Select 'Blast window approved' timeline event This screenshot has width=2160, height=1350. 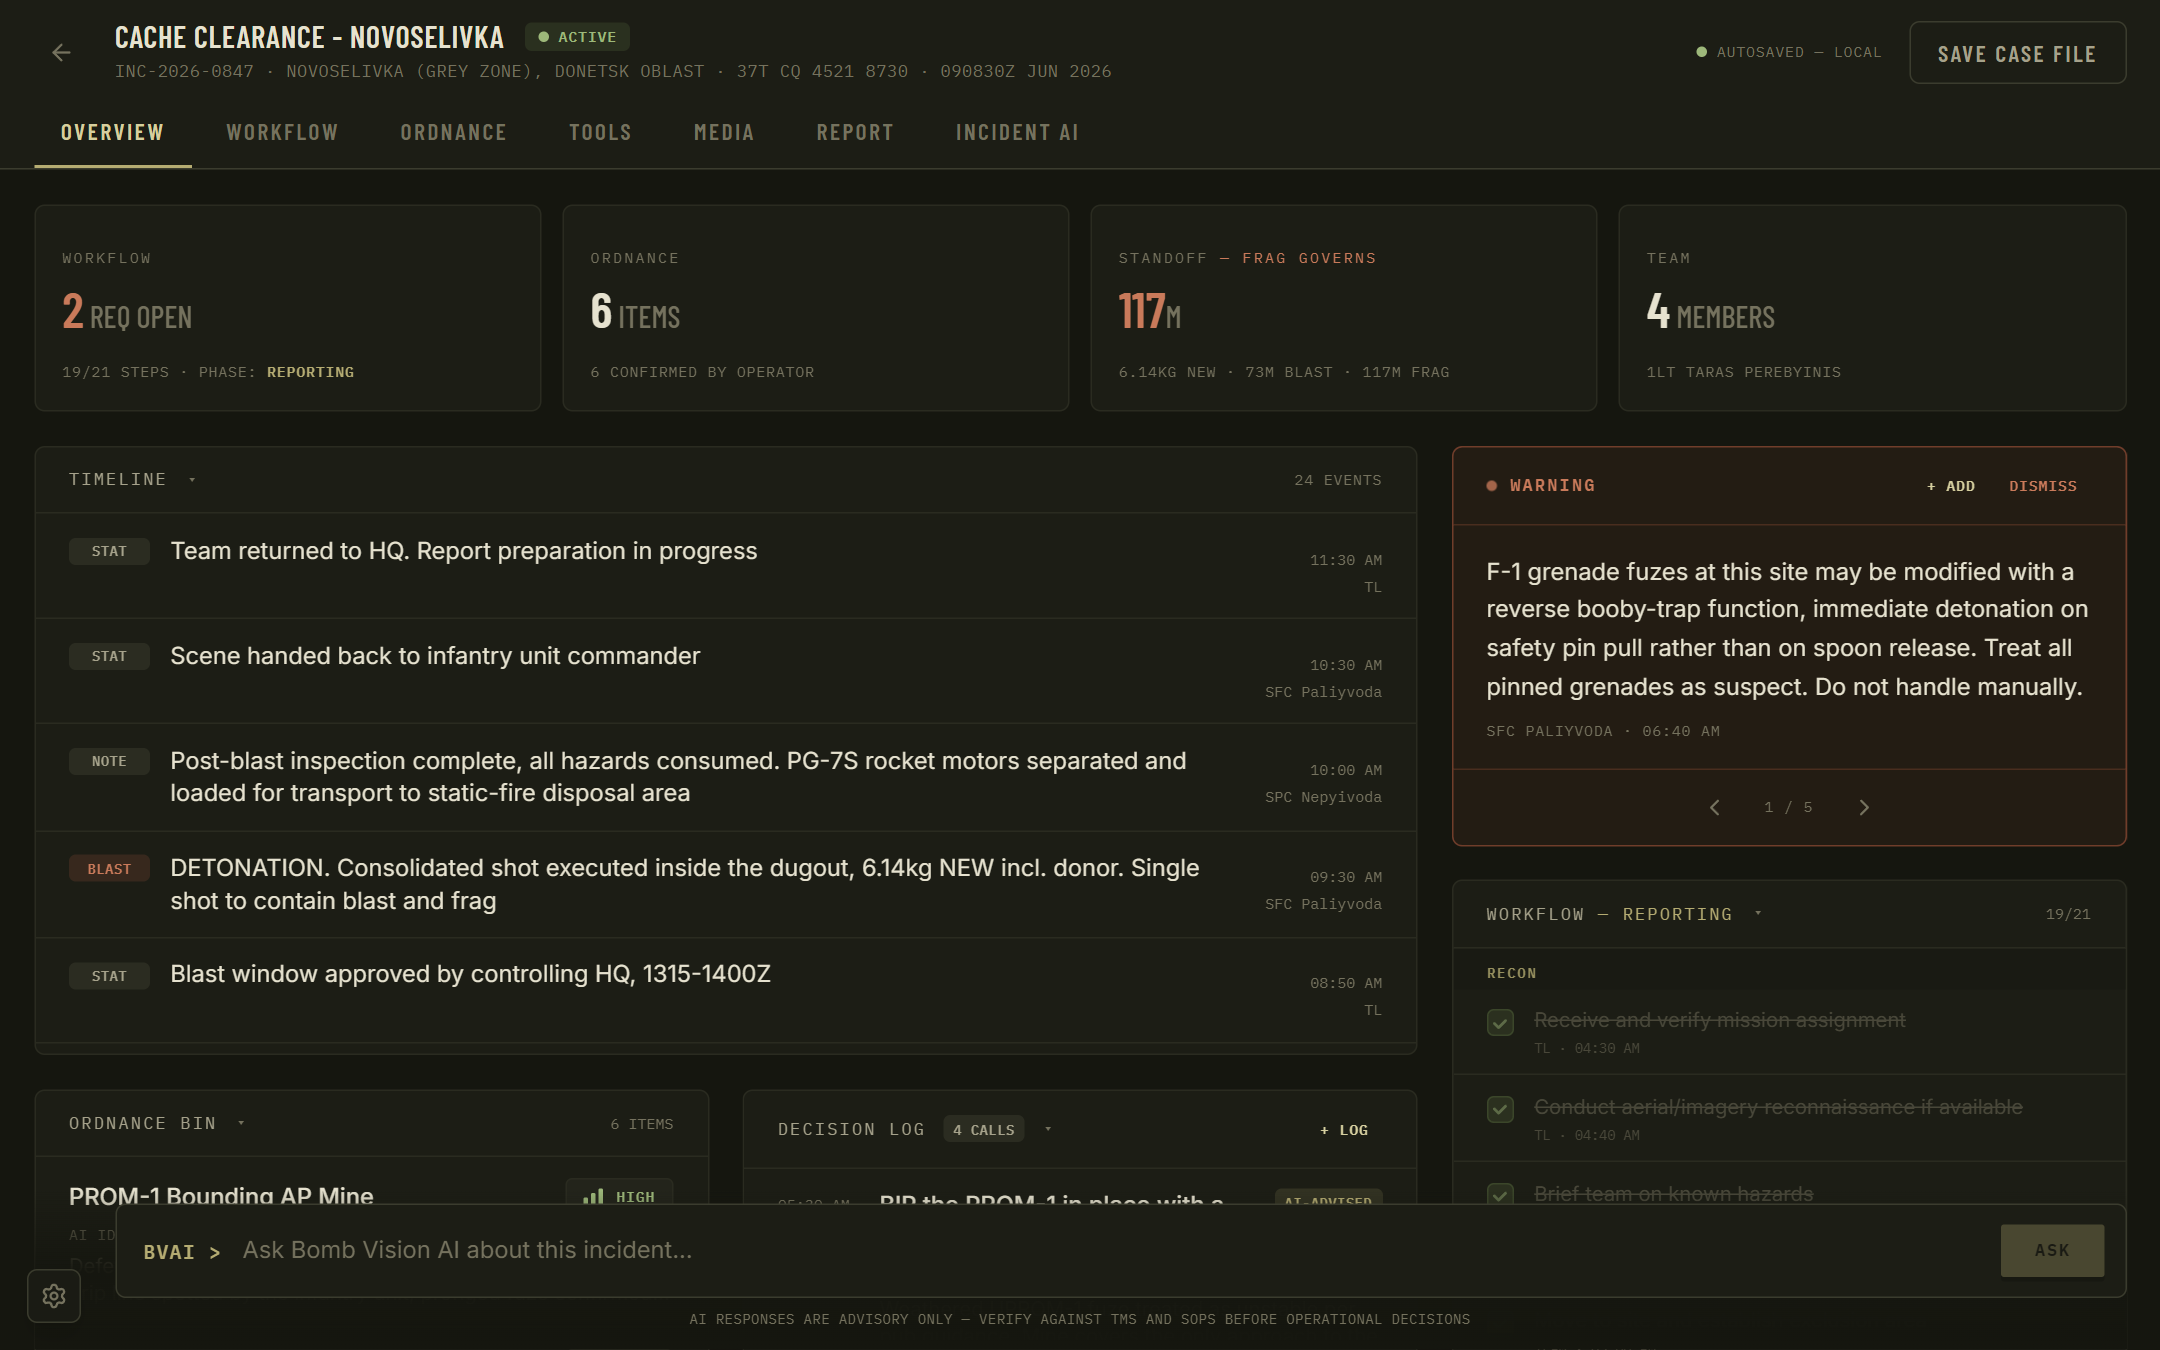[x=726, y=990]
